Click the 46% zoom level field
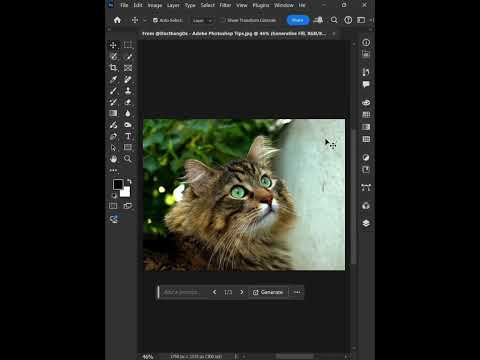The image size is (480, 360). coord(148,357)
